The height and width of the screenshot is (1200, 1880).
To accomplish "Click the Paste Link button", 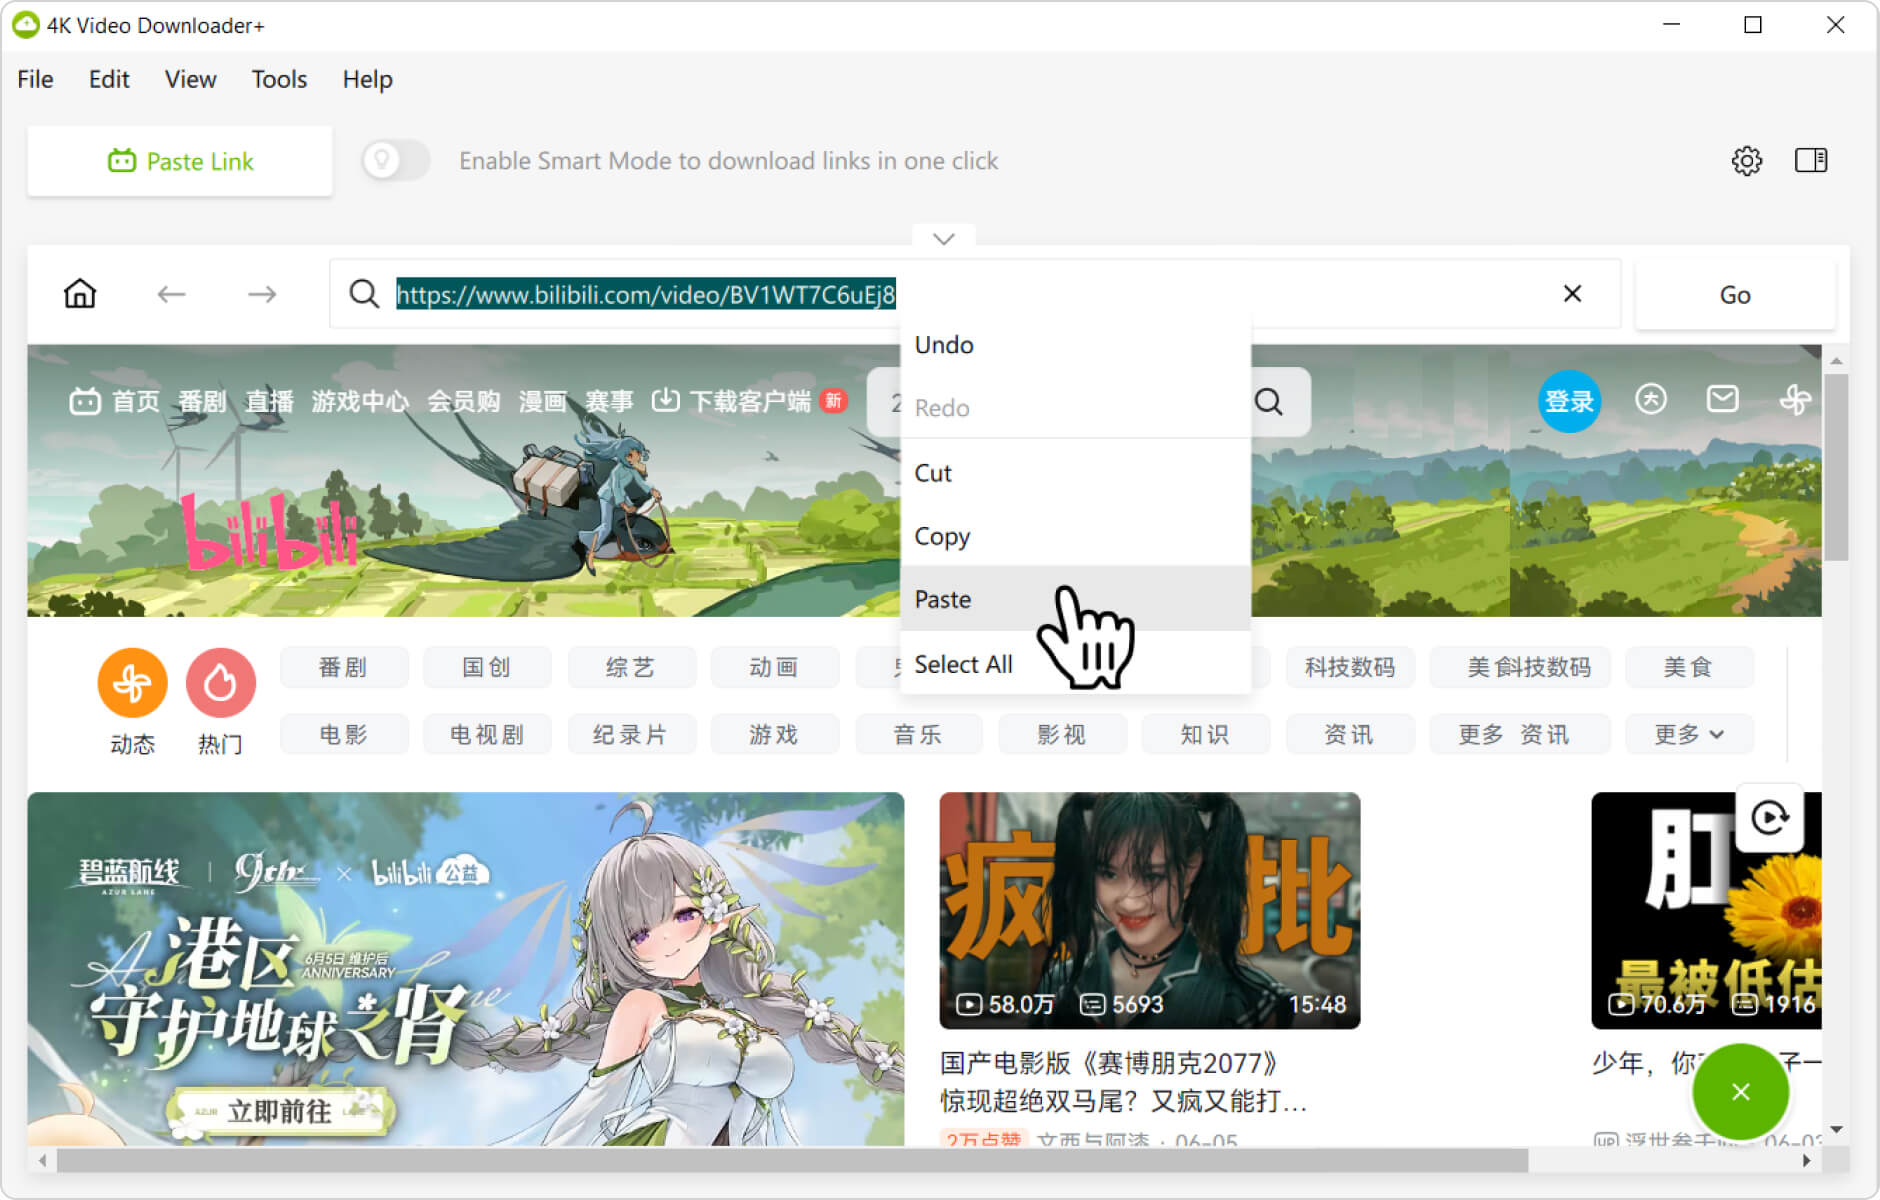I will 180,161.
